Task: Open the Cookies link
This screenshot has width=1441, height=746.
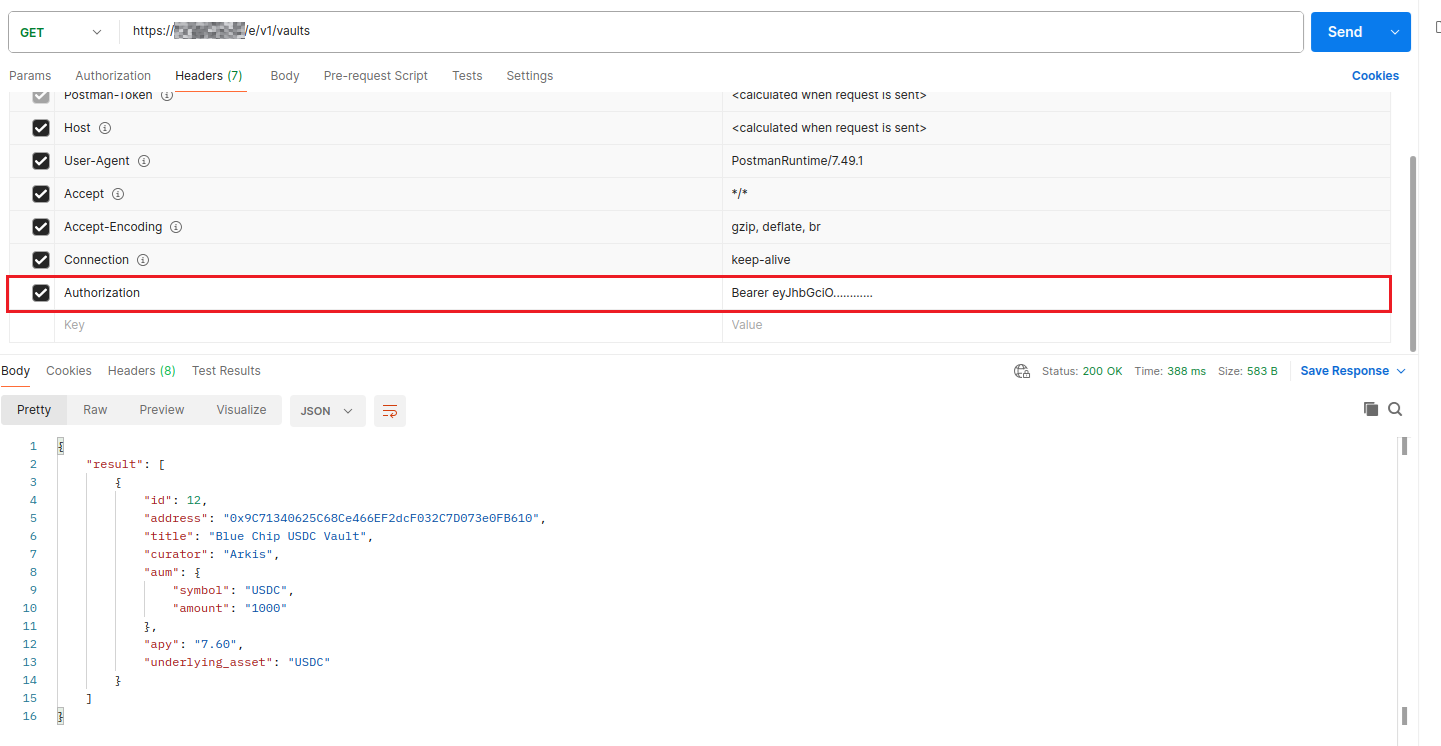Action: pyautogui.click(x=1375, y=76)
